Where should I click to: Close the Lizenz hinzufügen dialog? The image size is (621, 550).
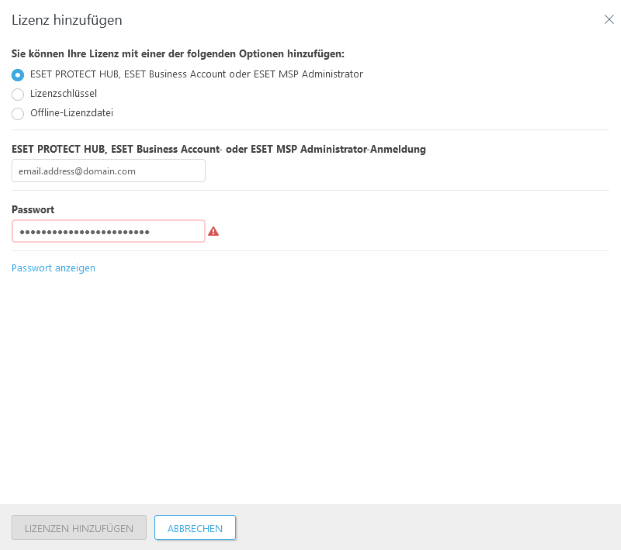click(609, 19)
